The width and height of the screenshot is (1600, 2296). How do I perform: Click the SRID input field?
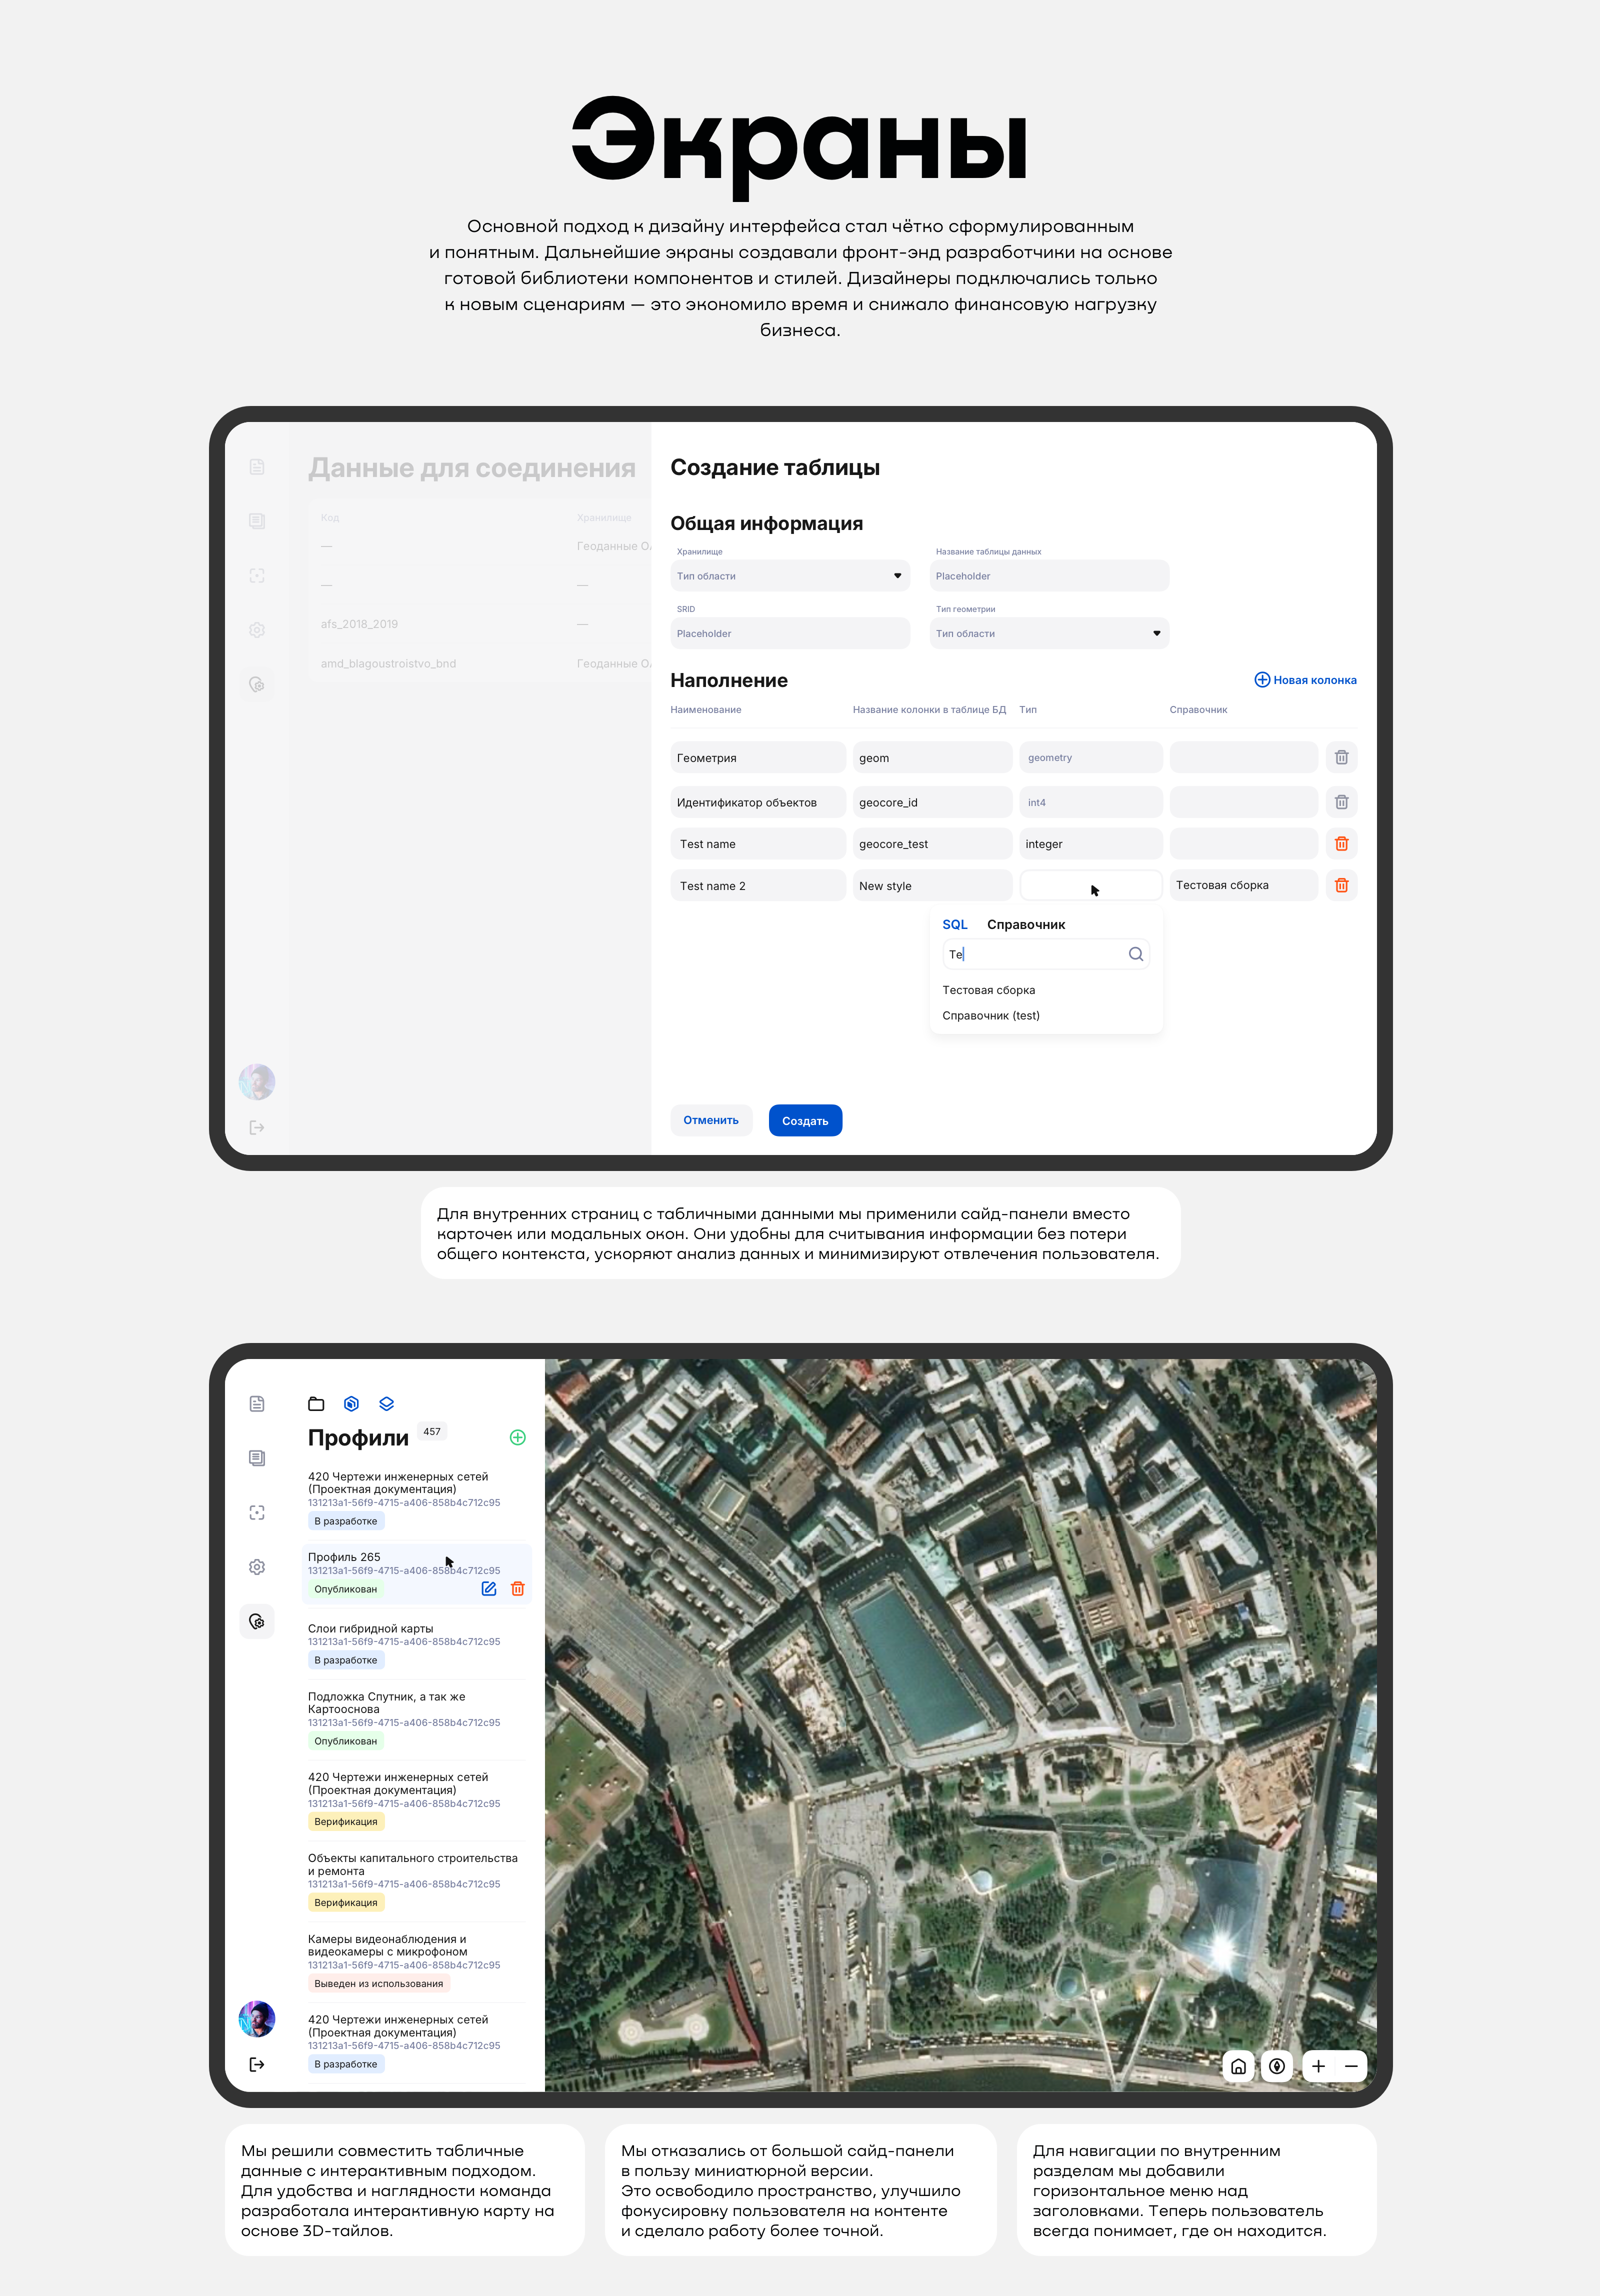(x=790, y=633)
